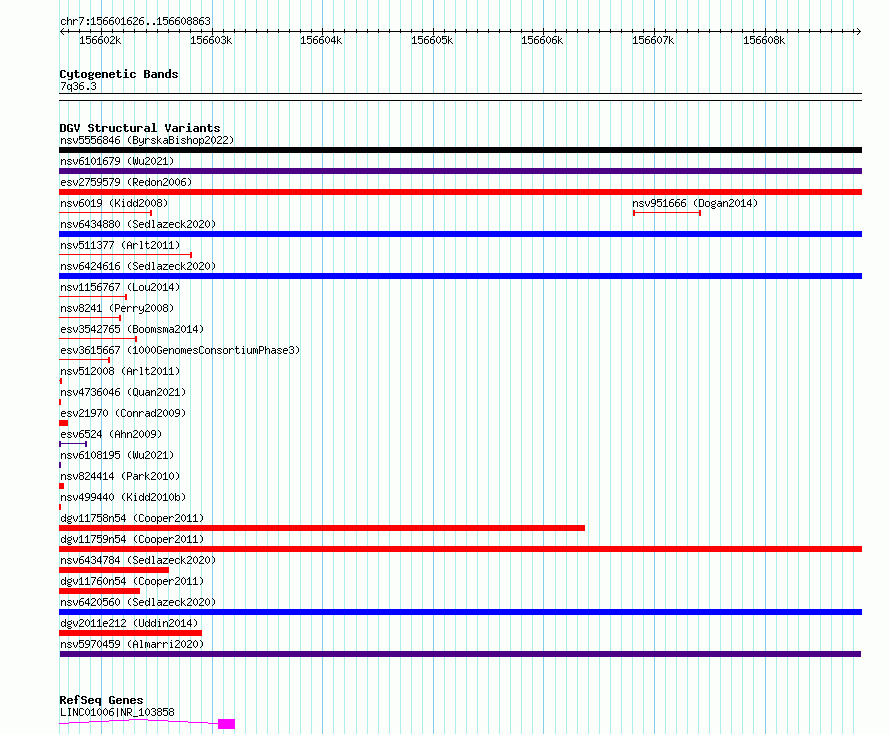Click esv3615667 (1000GenomesConsortiumPhase3) label
Image resolution: width=890 pixels, height=734 pixels.
point(180,350)
